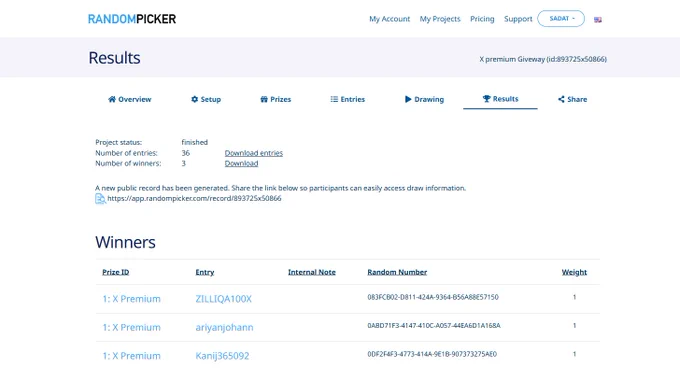Image resolution: width=680 pixels, height=382 pixels.
Task: Open My Projects page
Action: tap(440, 19)
